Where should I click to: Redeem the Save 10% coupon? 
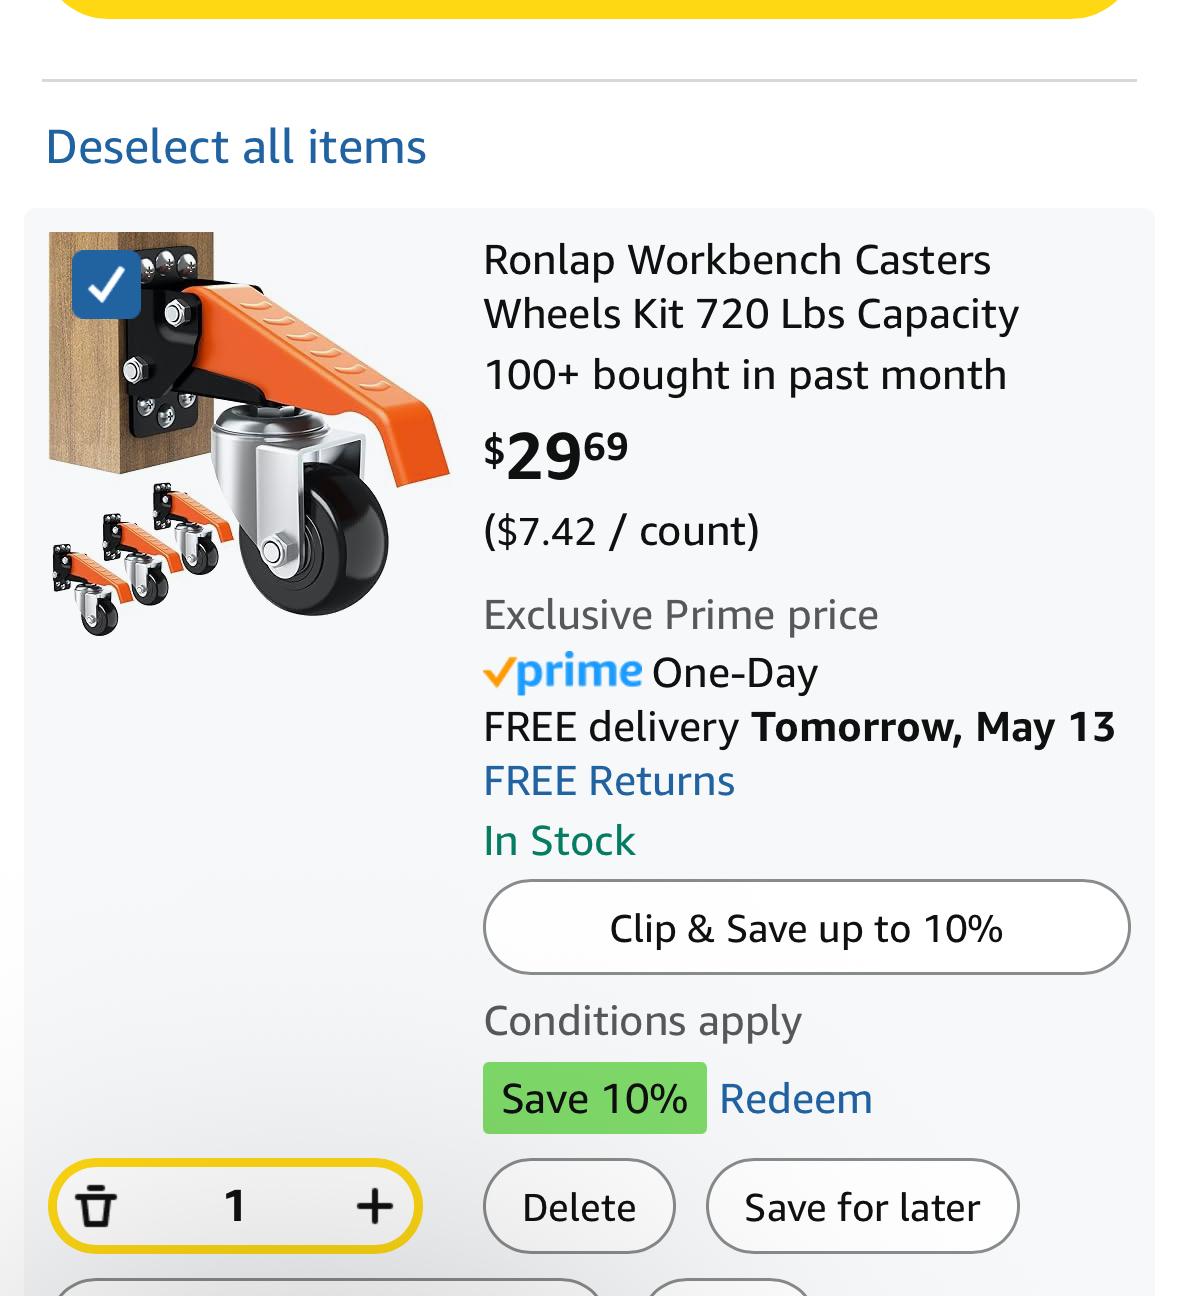click(795, 1099)
